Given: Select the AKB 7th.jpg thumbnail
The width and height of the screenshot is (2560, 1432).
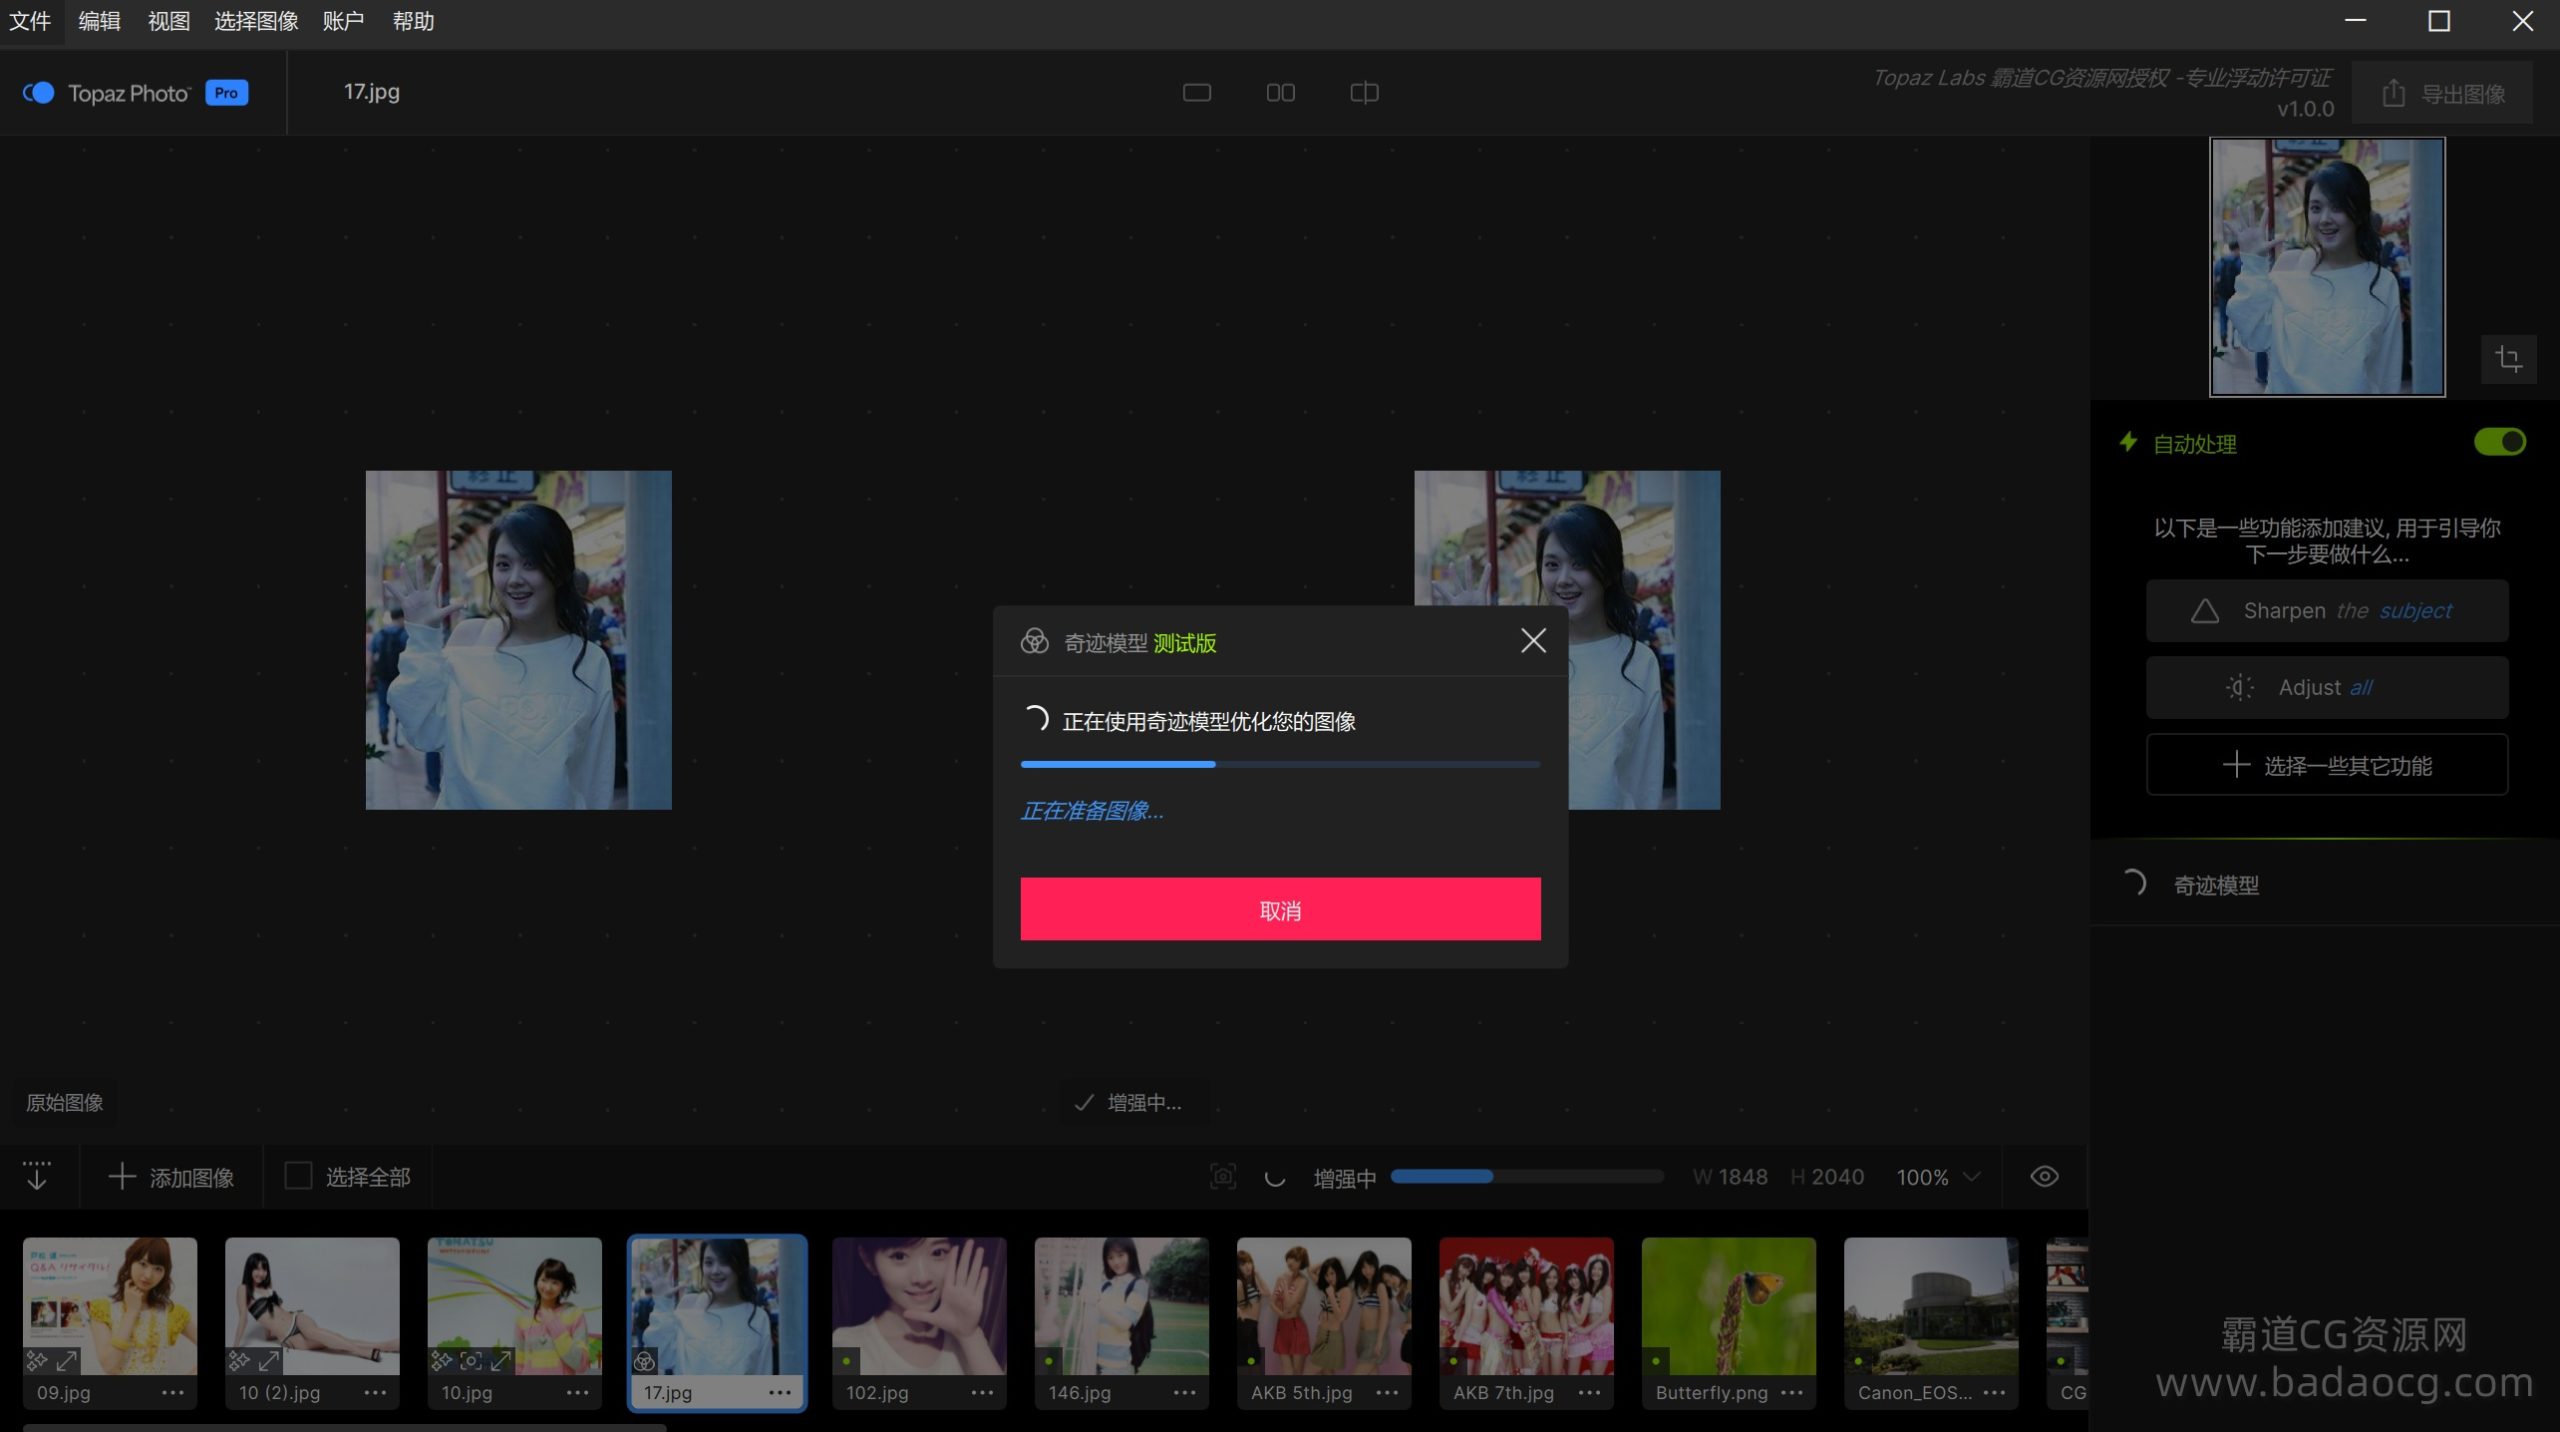Looking at the screenshot, I should tap(1525, 1306).
